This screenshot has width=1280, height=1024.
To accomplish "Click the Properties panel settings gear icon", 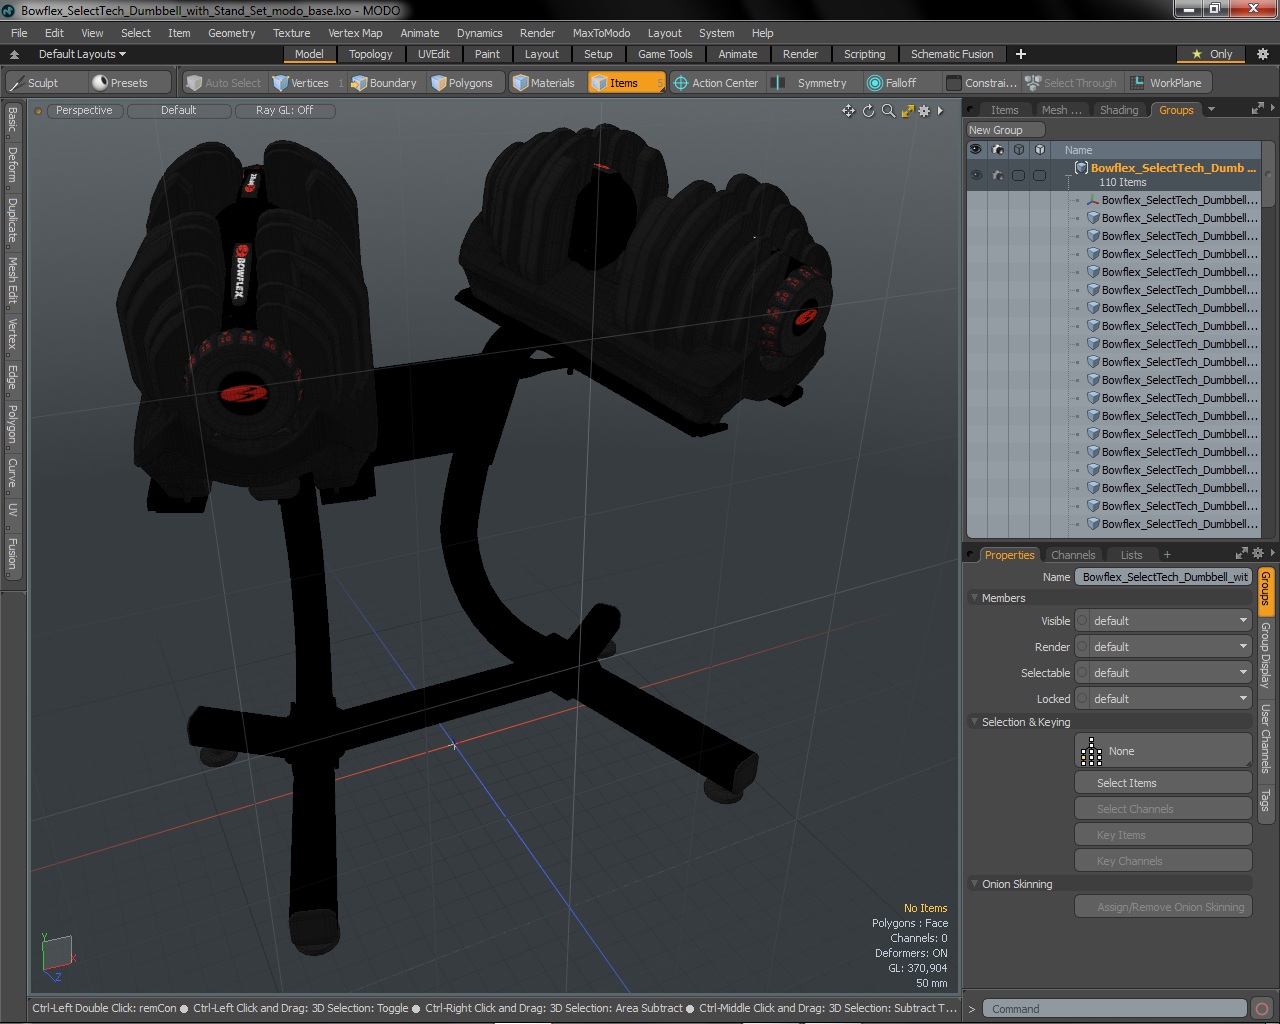I will (1259, 554).
